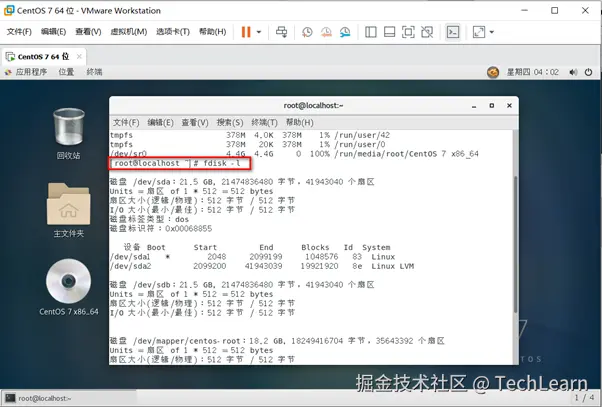Click the fdisk -l command prompt line

pos(180,163)
